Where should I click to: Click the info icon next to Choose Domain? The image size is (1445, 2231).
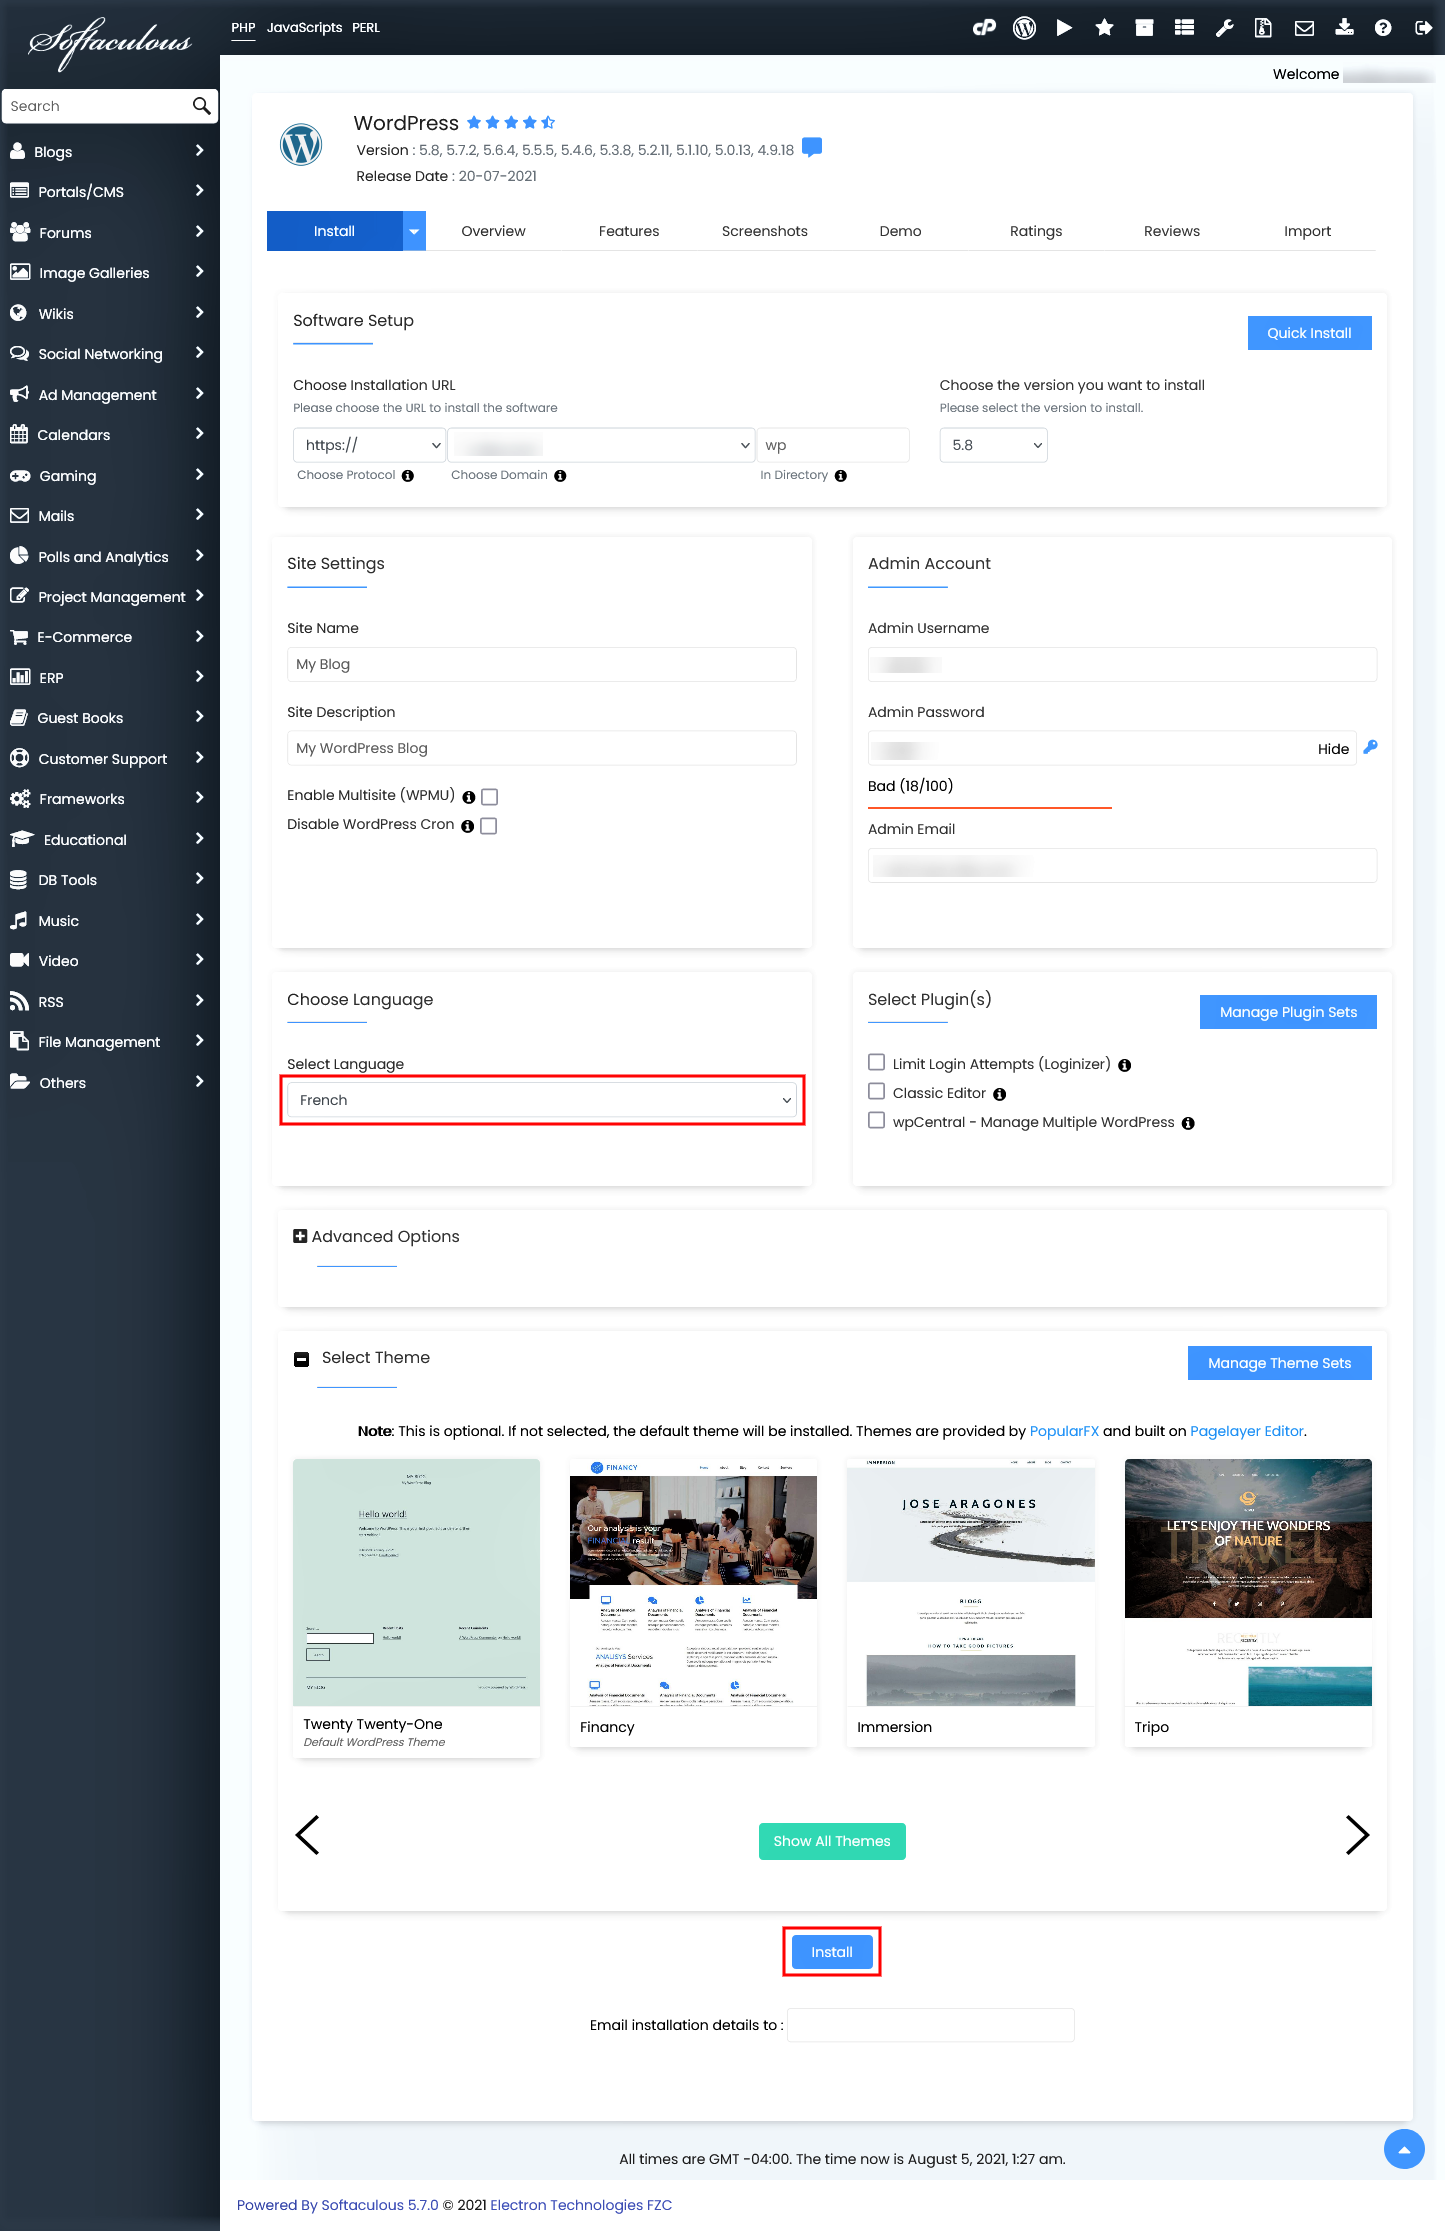[x=560, y=476]
